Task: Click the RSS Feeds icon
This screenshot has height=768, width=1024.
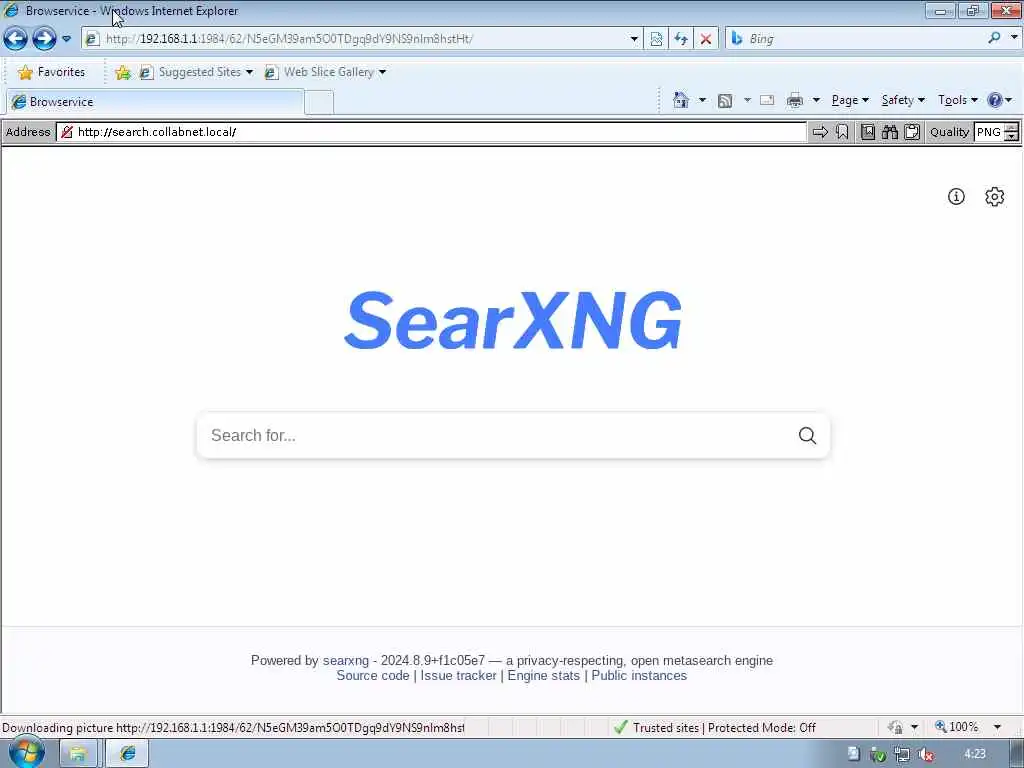Action: tap(725, 100)
